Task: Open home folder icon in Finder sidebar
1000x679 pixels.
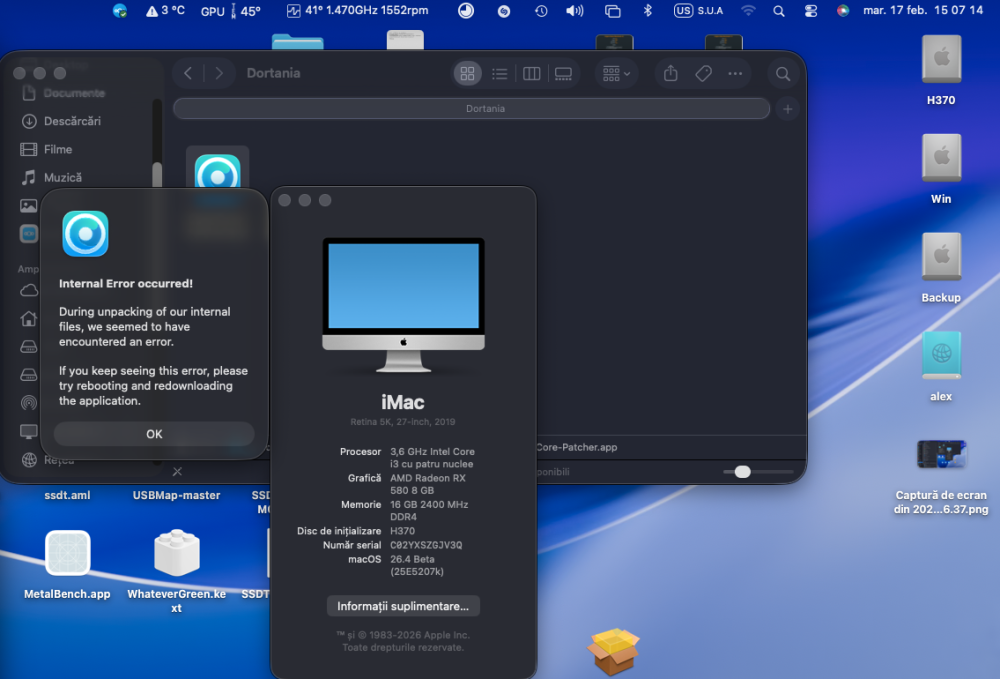Action: 29,318
